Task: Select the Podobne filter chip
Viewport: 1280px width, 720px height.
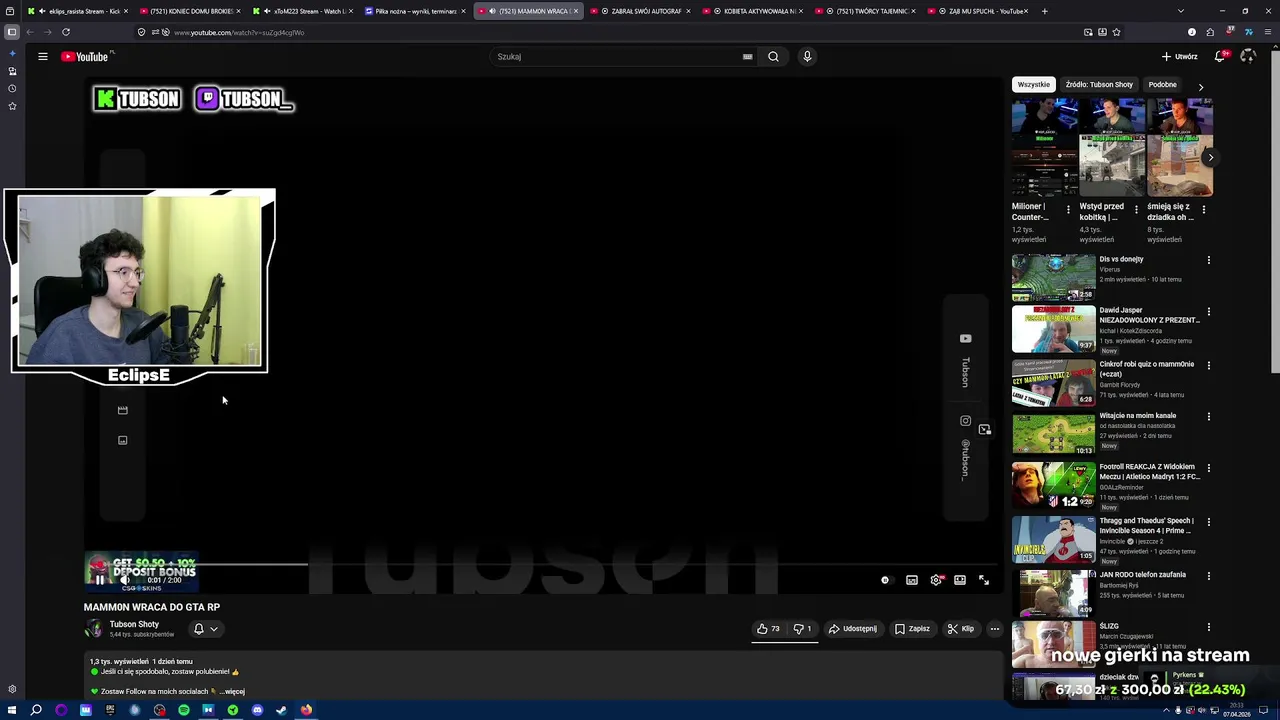Action: pyautogui.click(x=1162, y=85)
